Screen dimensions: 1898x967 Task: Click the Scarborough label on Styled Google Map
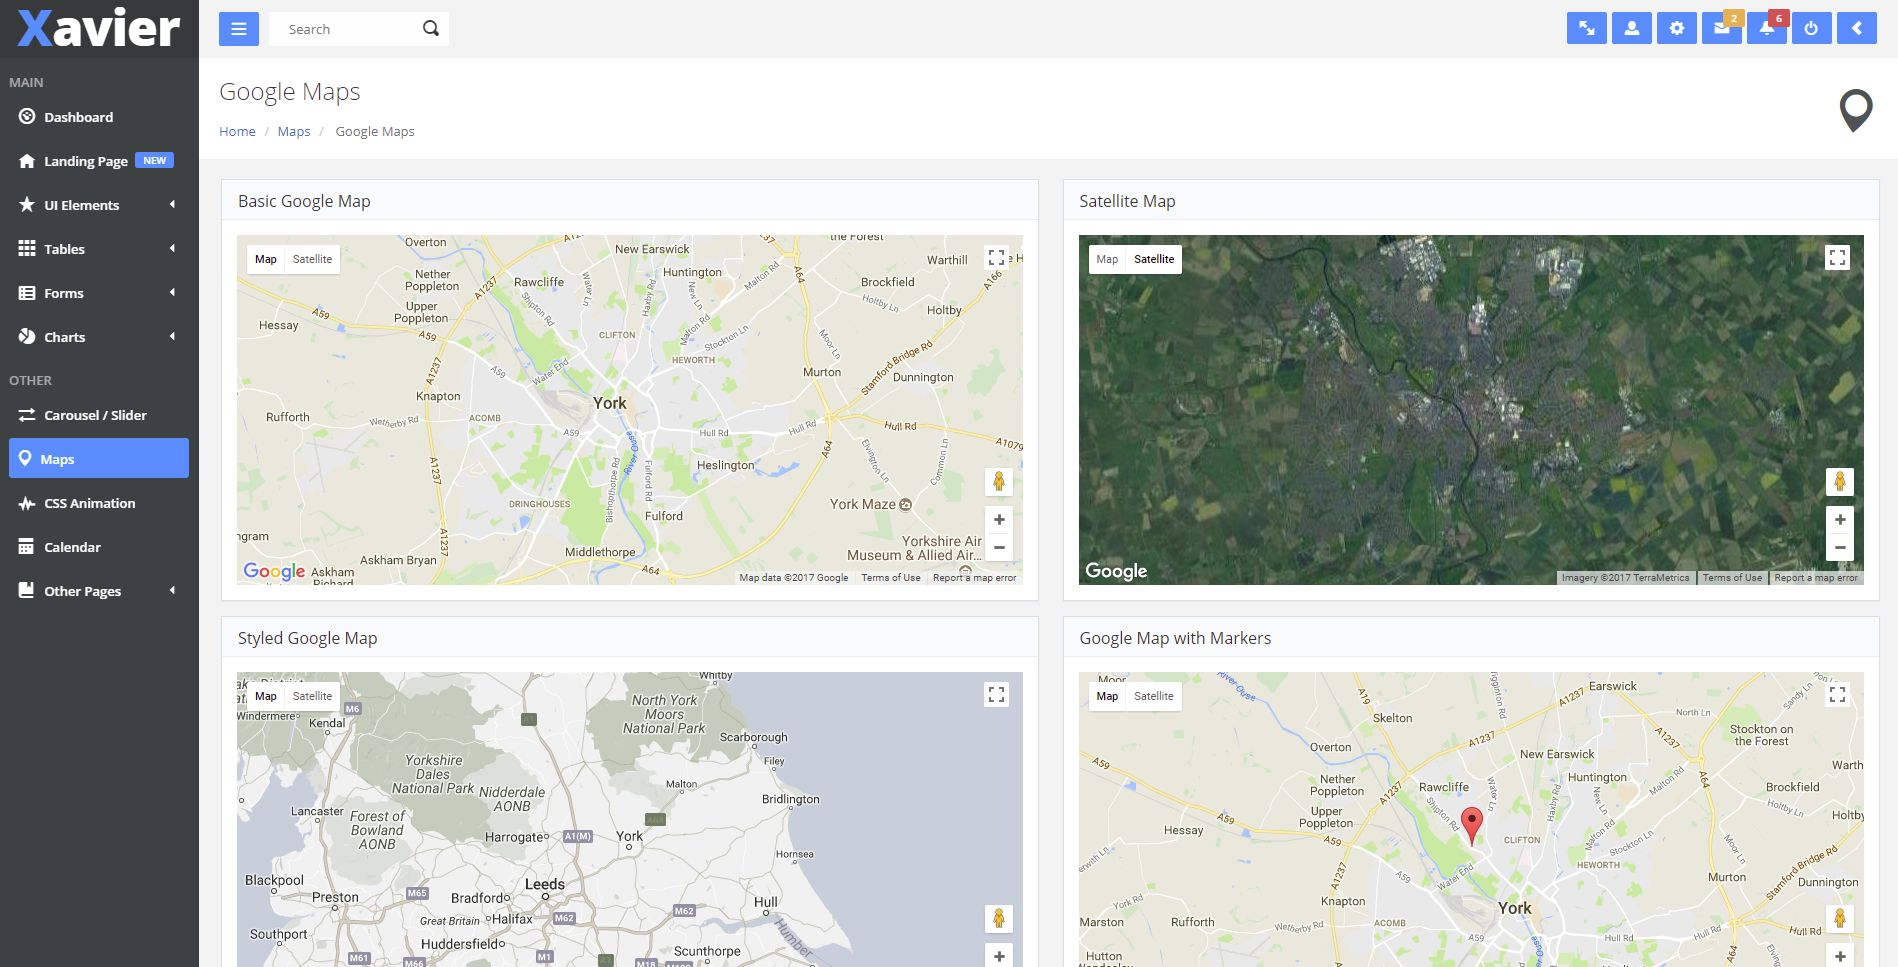pyautogui.click(x=754, y=737)
